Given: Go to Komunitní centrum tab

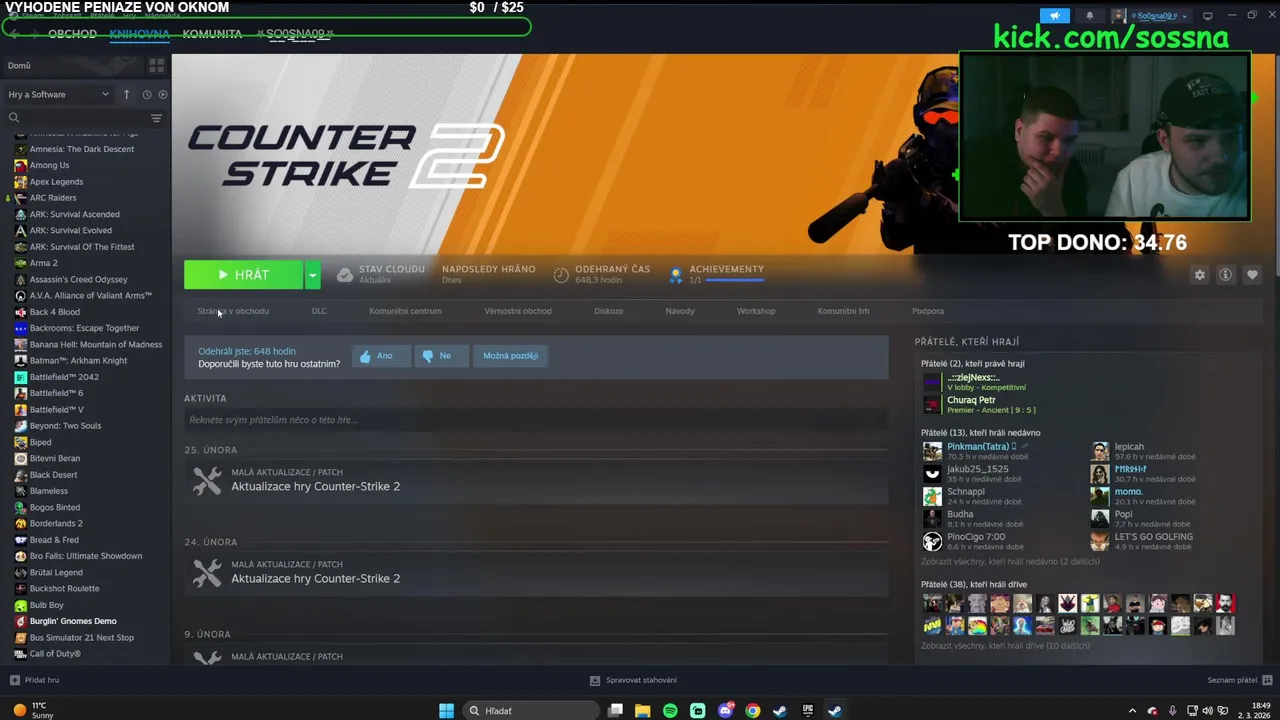Looking at the screenshot, I should coord(405,311).
